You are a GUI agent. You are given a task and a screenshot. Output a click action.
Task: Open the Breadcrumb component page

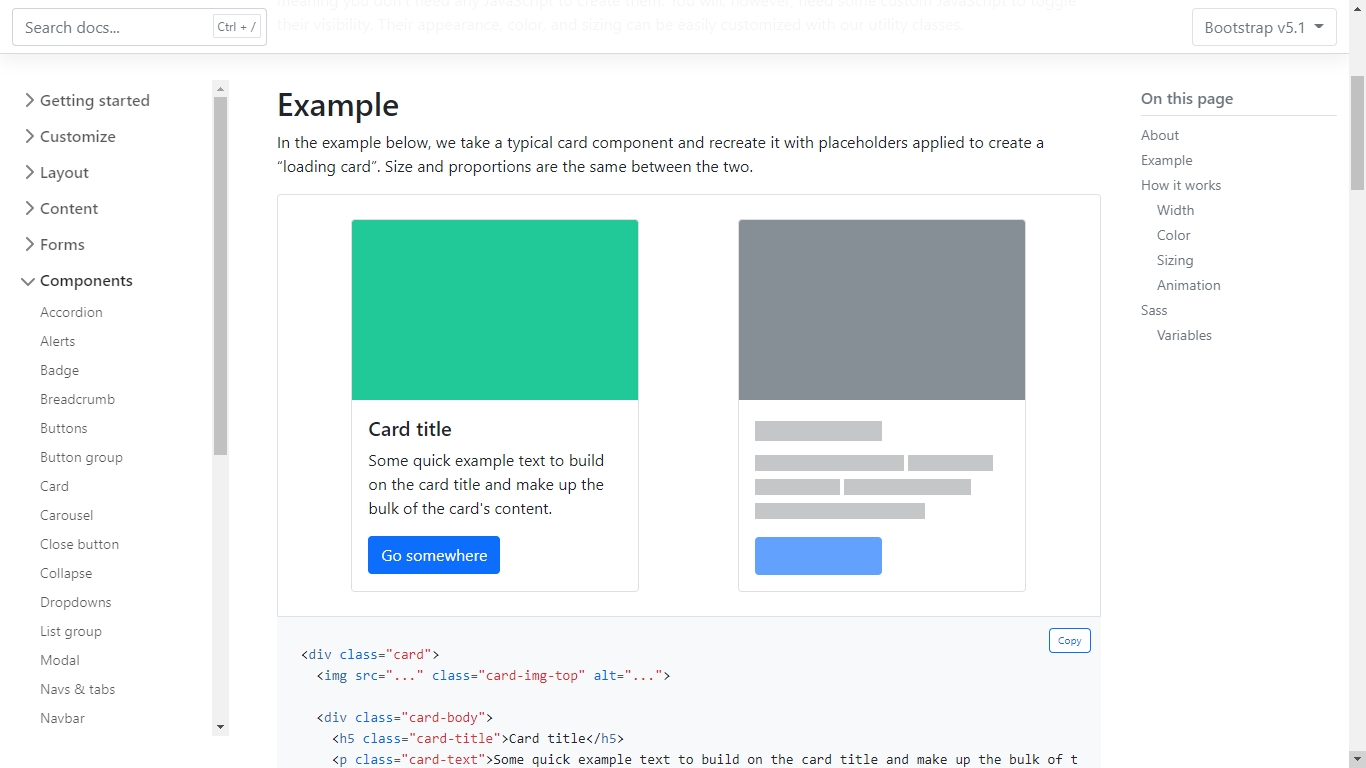click(77, 399)
